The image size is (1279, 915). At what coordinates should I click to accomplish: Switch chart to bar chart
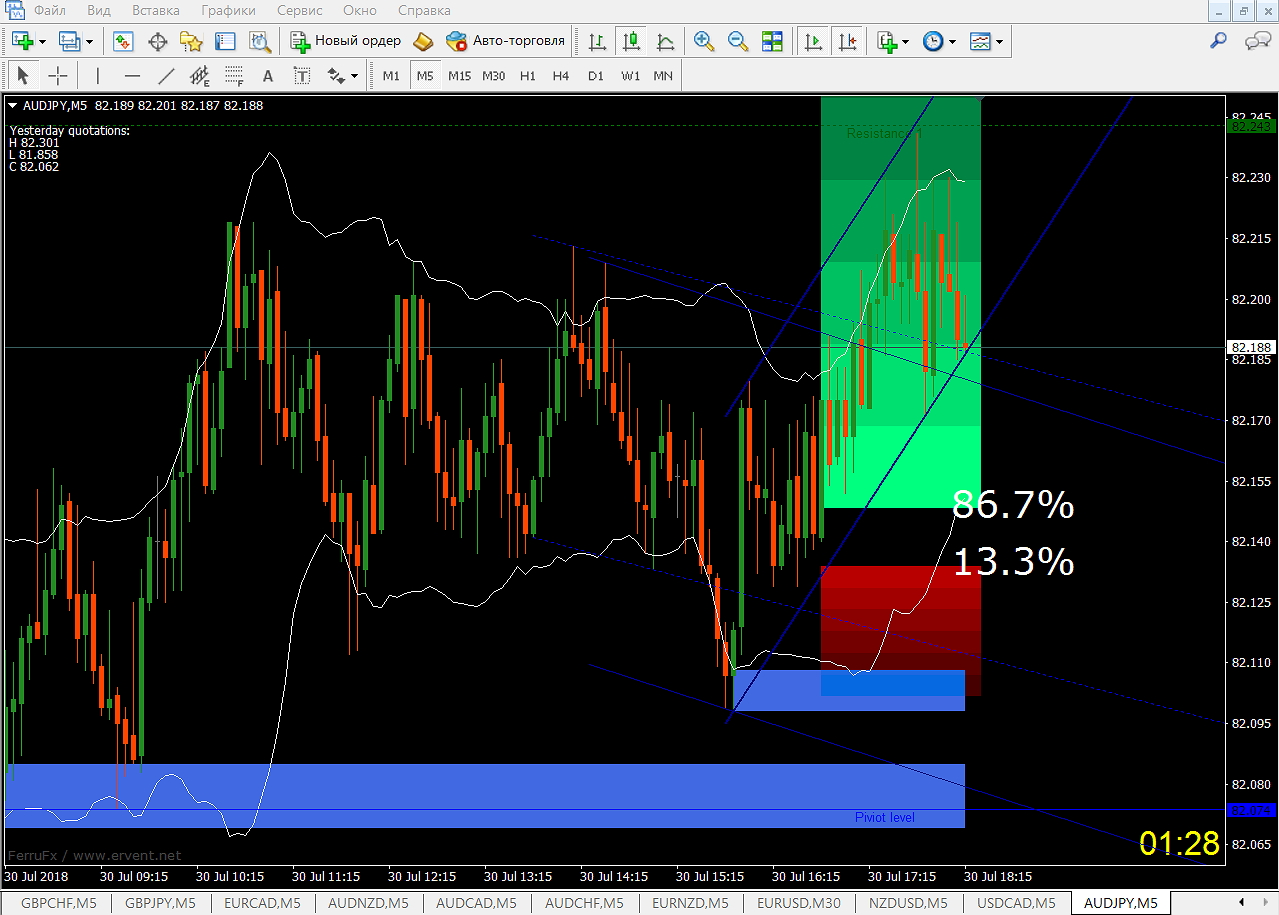point(597,41)
